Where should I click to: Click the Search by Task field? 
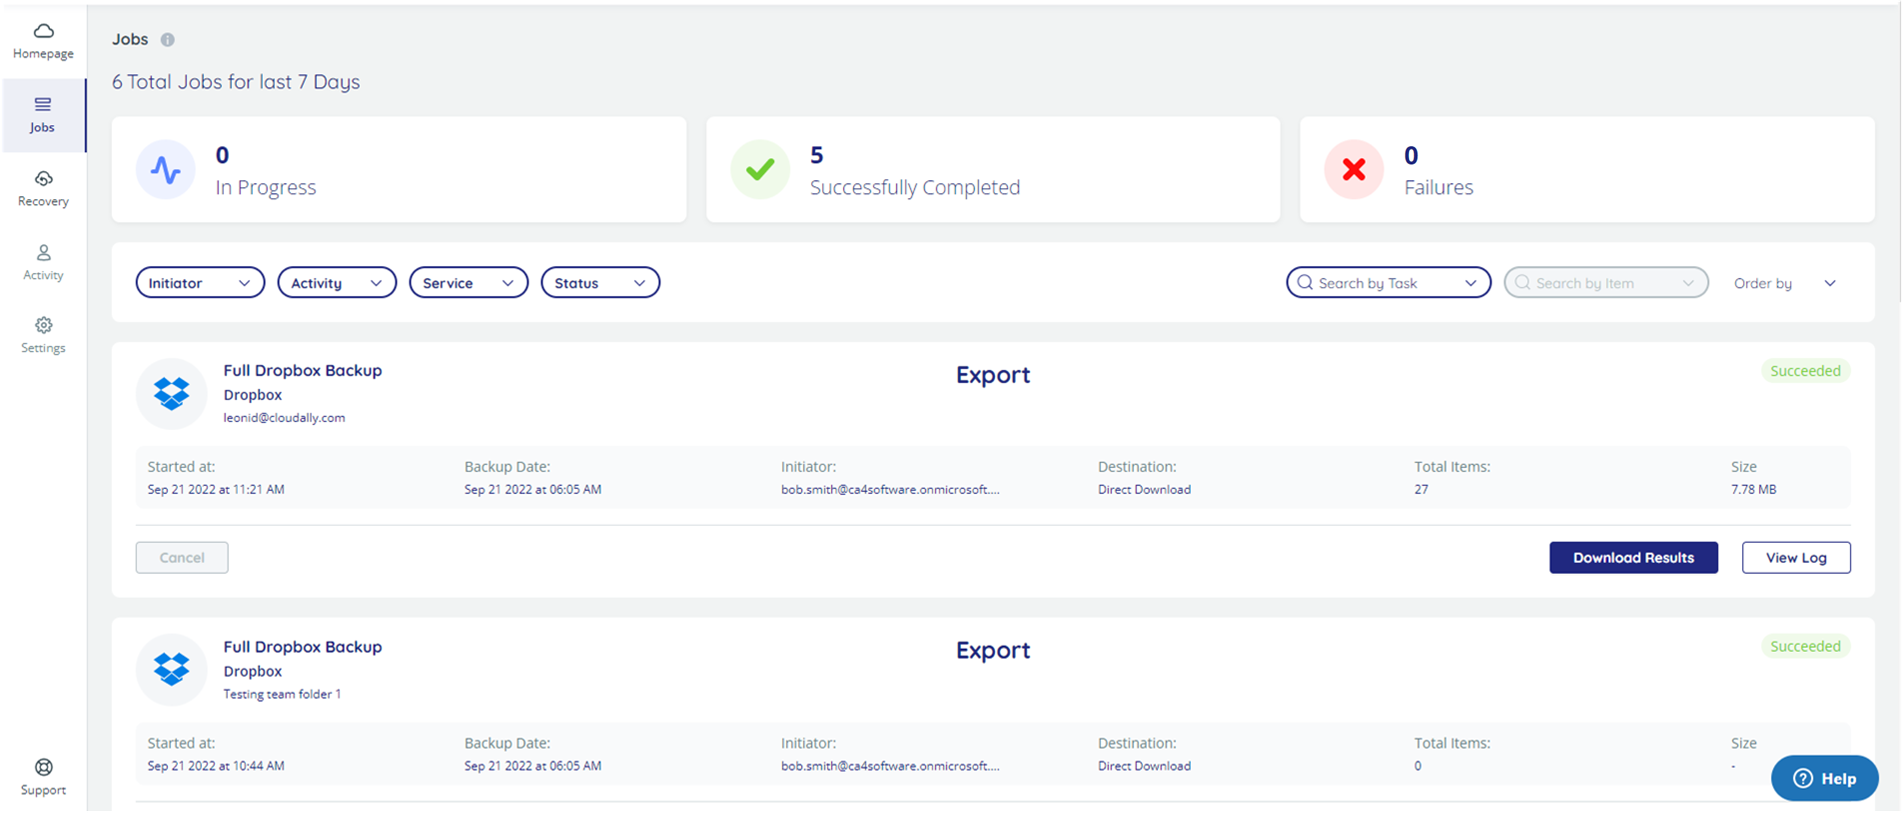coord(1388,283)
